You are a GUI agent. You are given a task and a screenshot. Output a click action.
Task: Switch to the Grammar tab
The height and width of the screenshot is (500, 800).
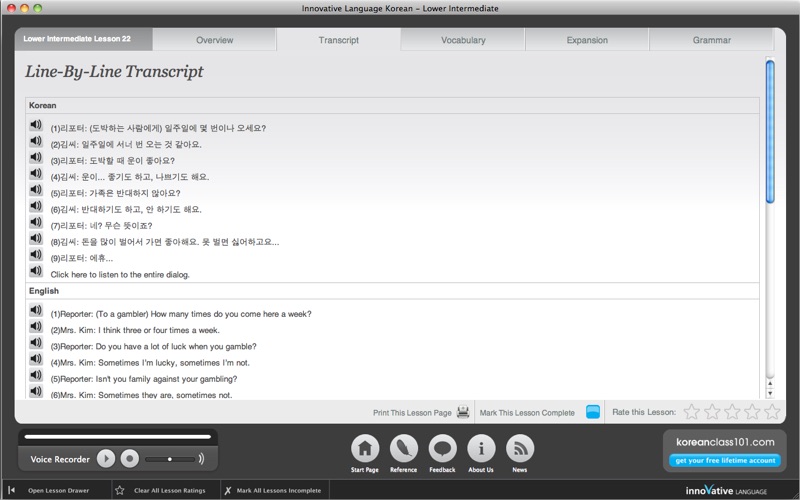click(x=711, y=40)
